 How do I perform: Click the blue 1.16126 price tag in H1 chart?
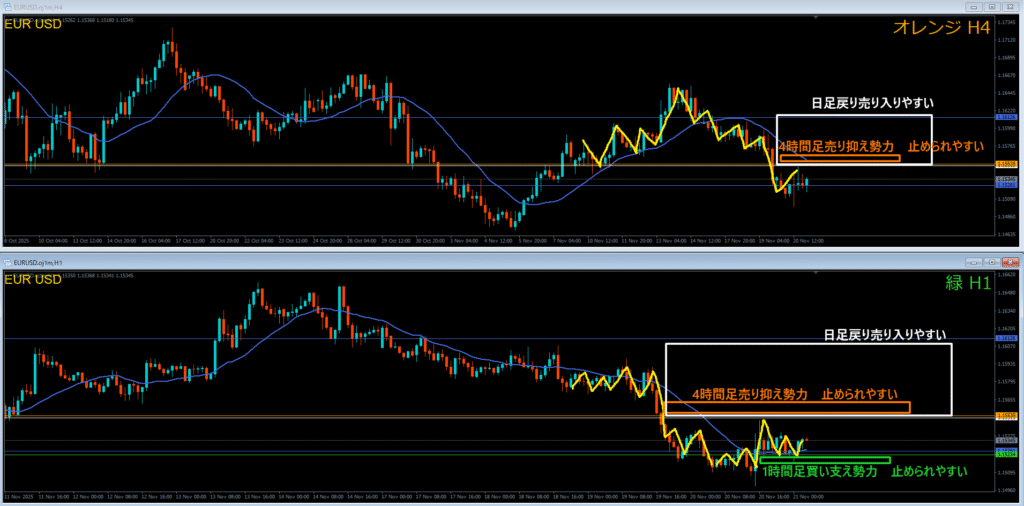tap(1004, 338)
